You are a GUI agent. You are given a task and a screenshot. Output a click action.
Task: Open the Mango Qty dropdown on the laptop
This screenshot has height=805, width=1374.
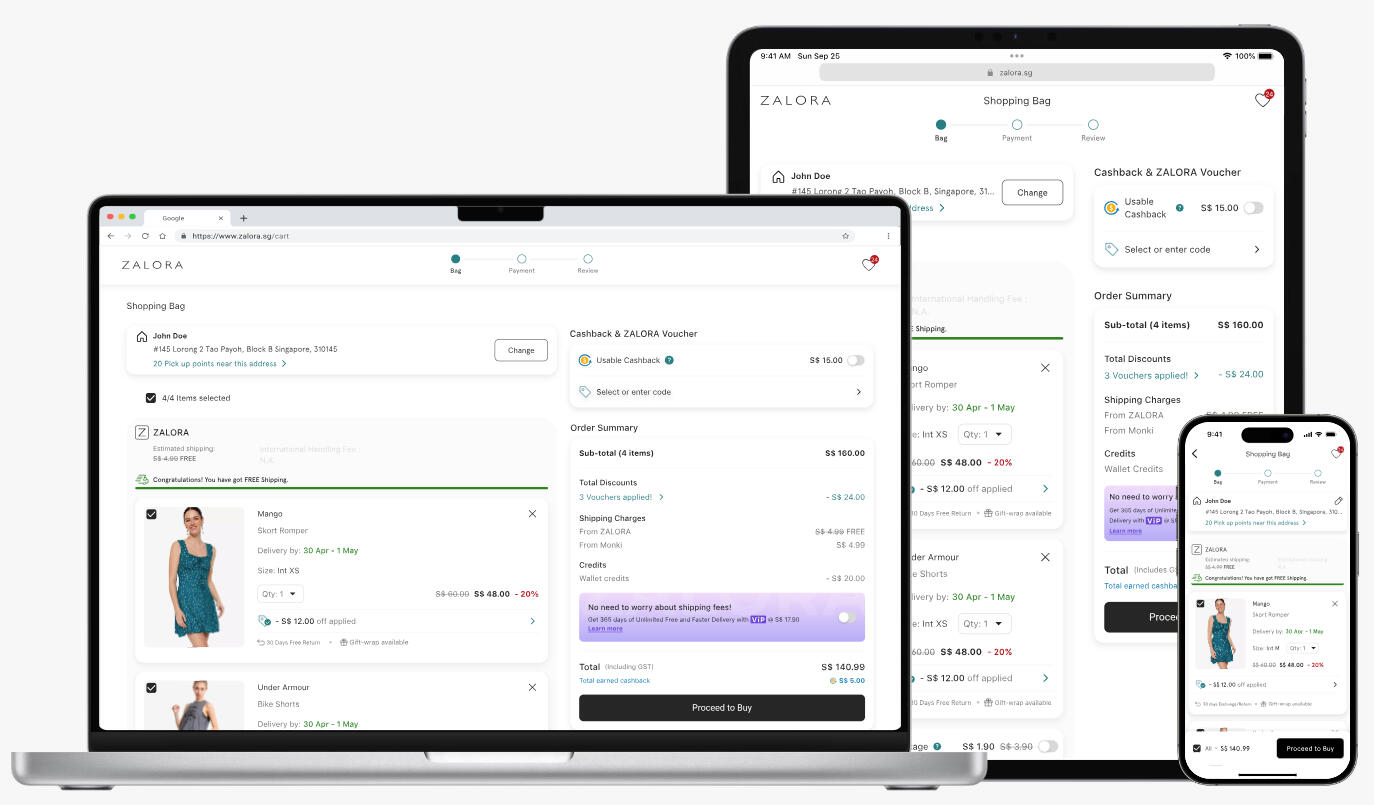tap(280, 594)
